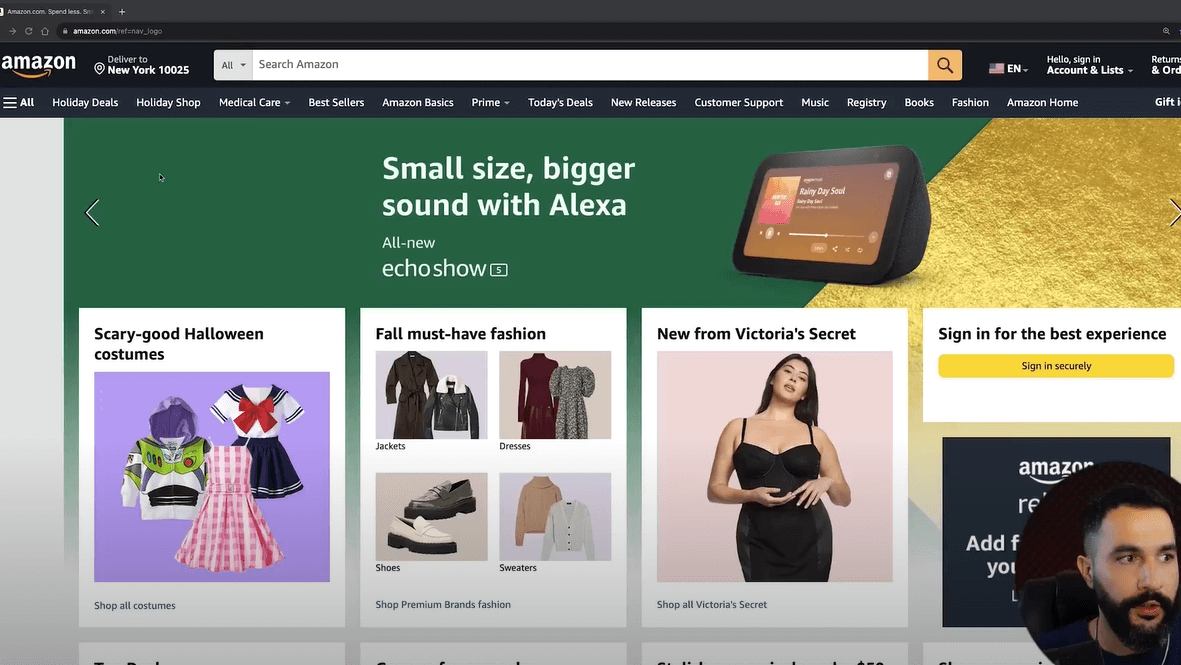This screenshot has width=1181, height=665.
Task: Open Amazon Home section
Action: tap(1042, 102)
